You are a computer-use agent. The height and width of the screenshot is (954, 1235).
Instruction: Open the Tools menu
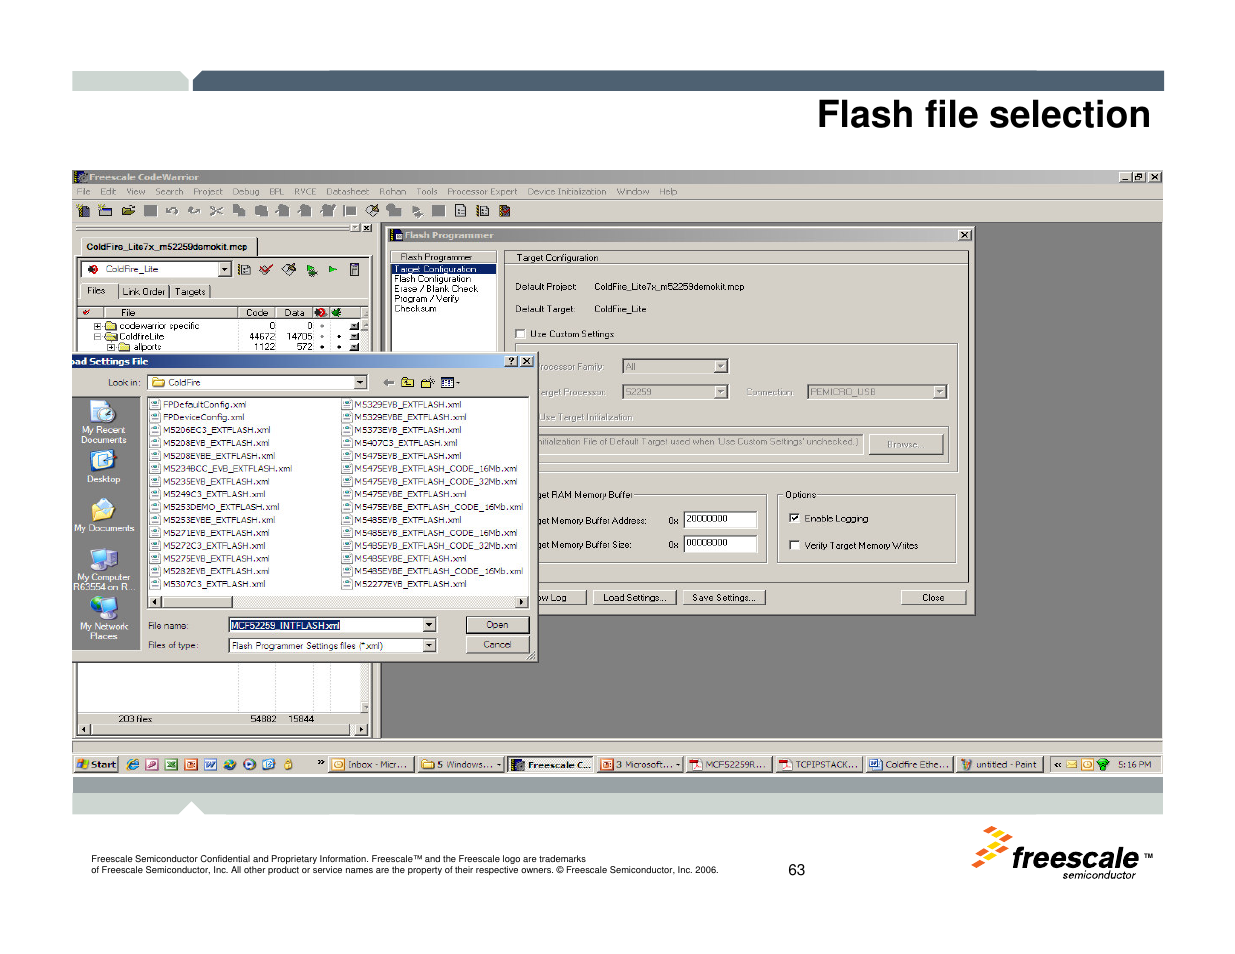click(427, 192)
